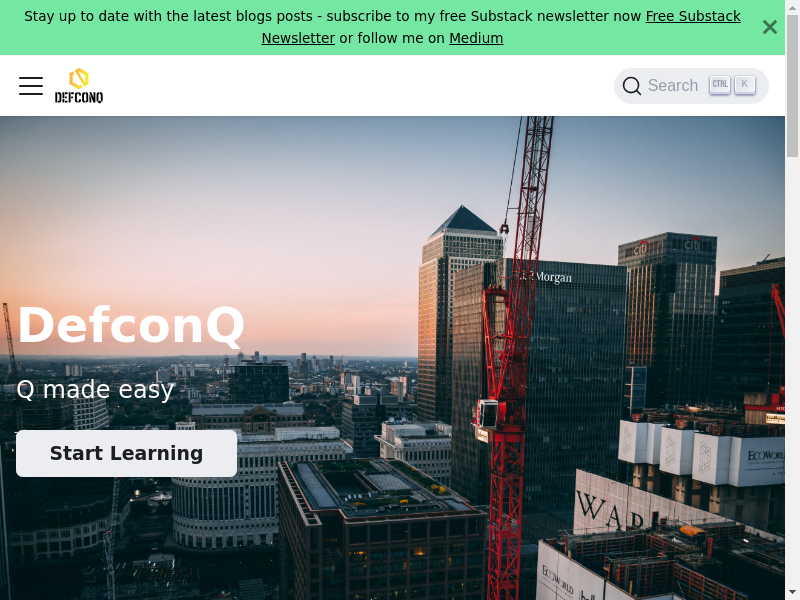Click the DEFCONQ wordmark under the logo

click(79, 97)
